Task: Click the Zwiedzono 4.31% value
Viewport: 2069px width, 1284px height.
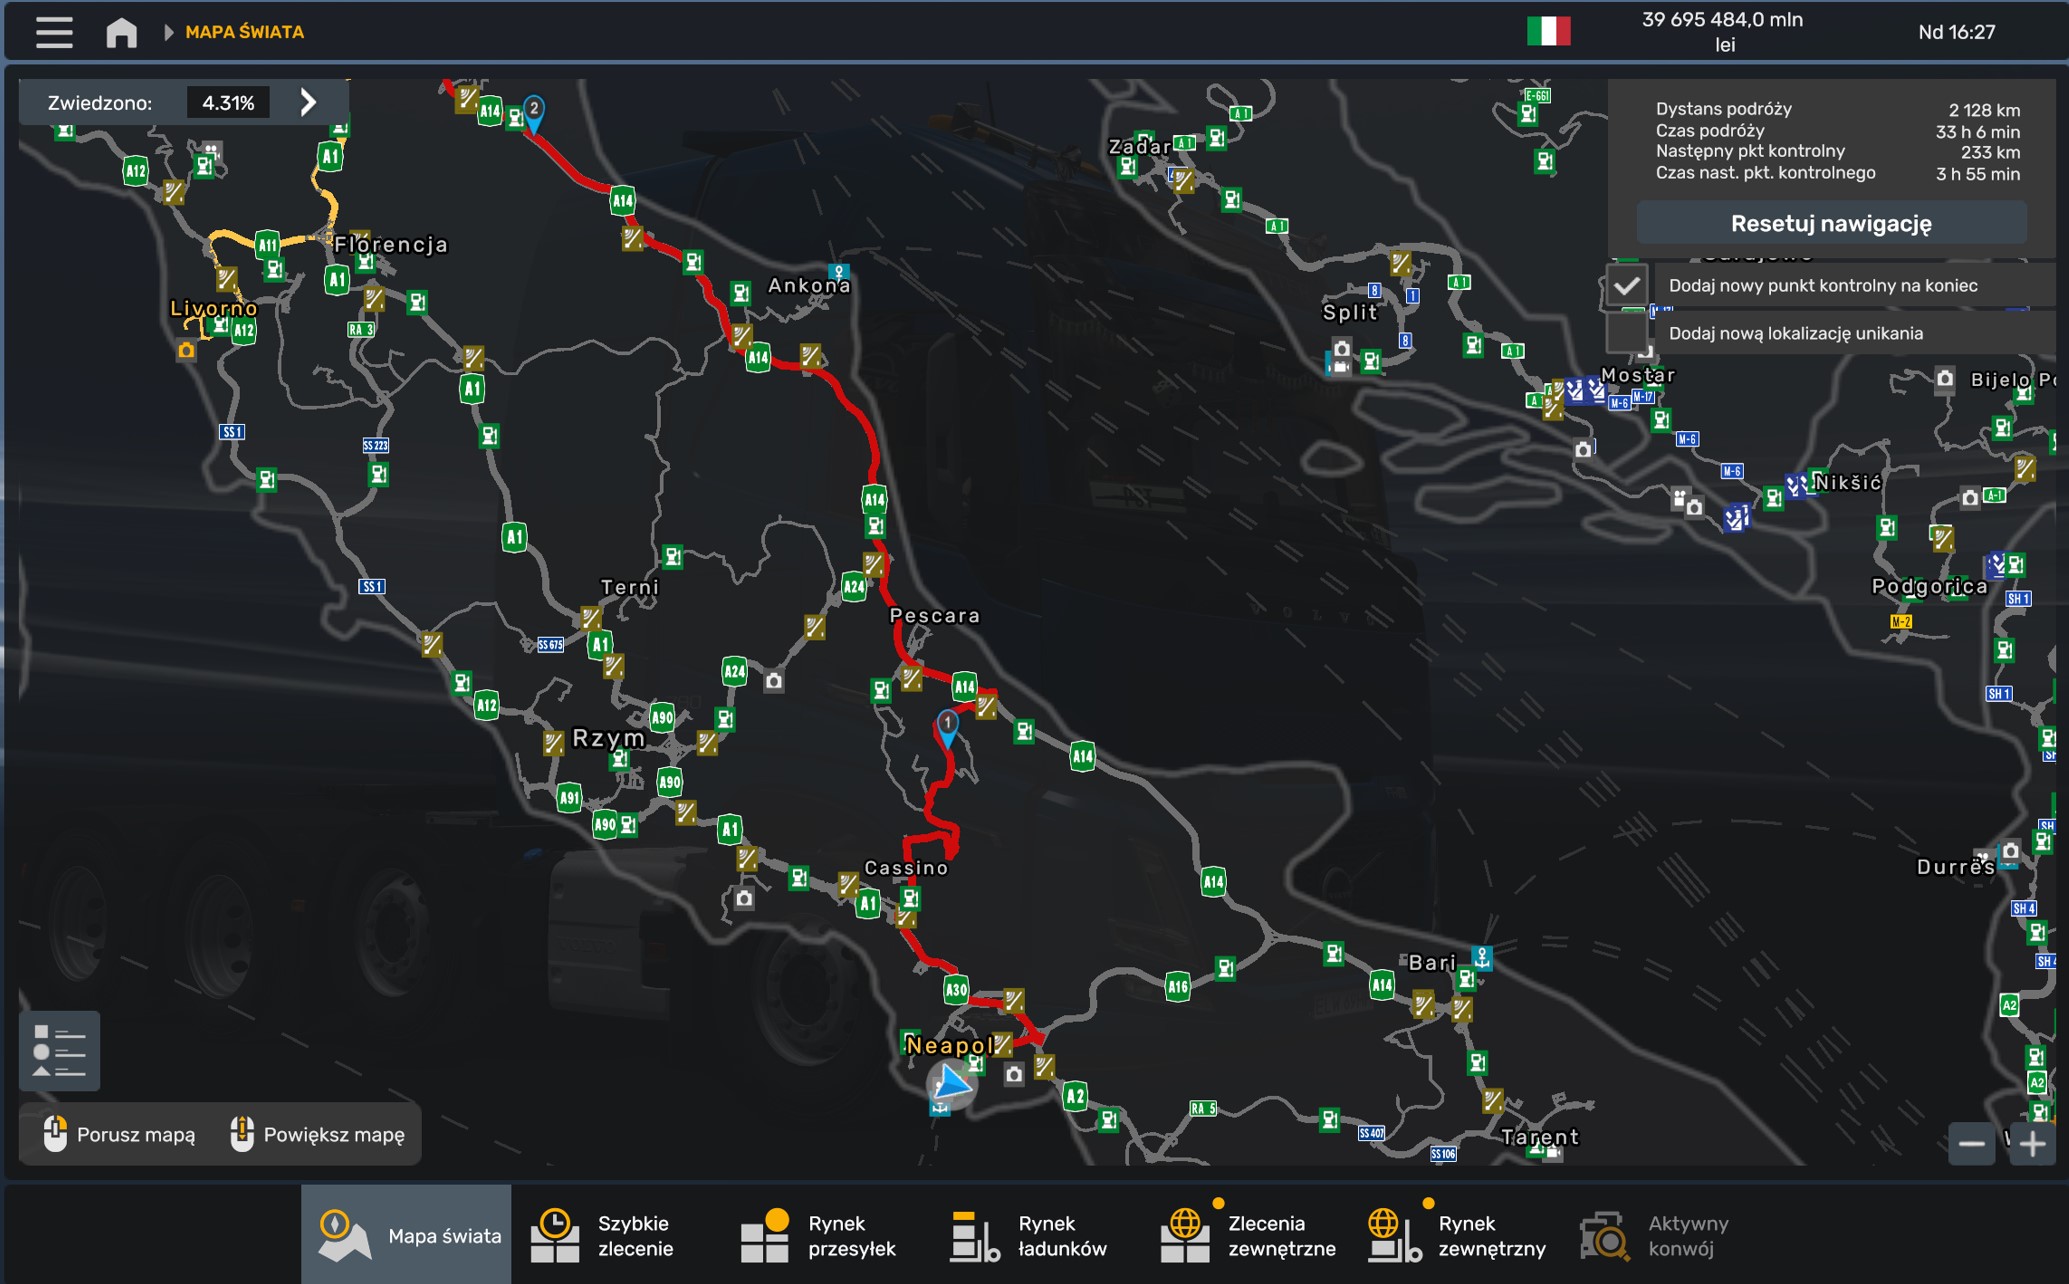Action: click(x=228, y=103)
